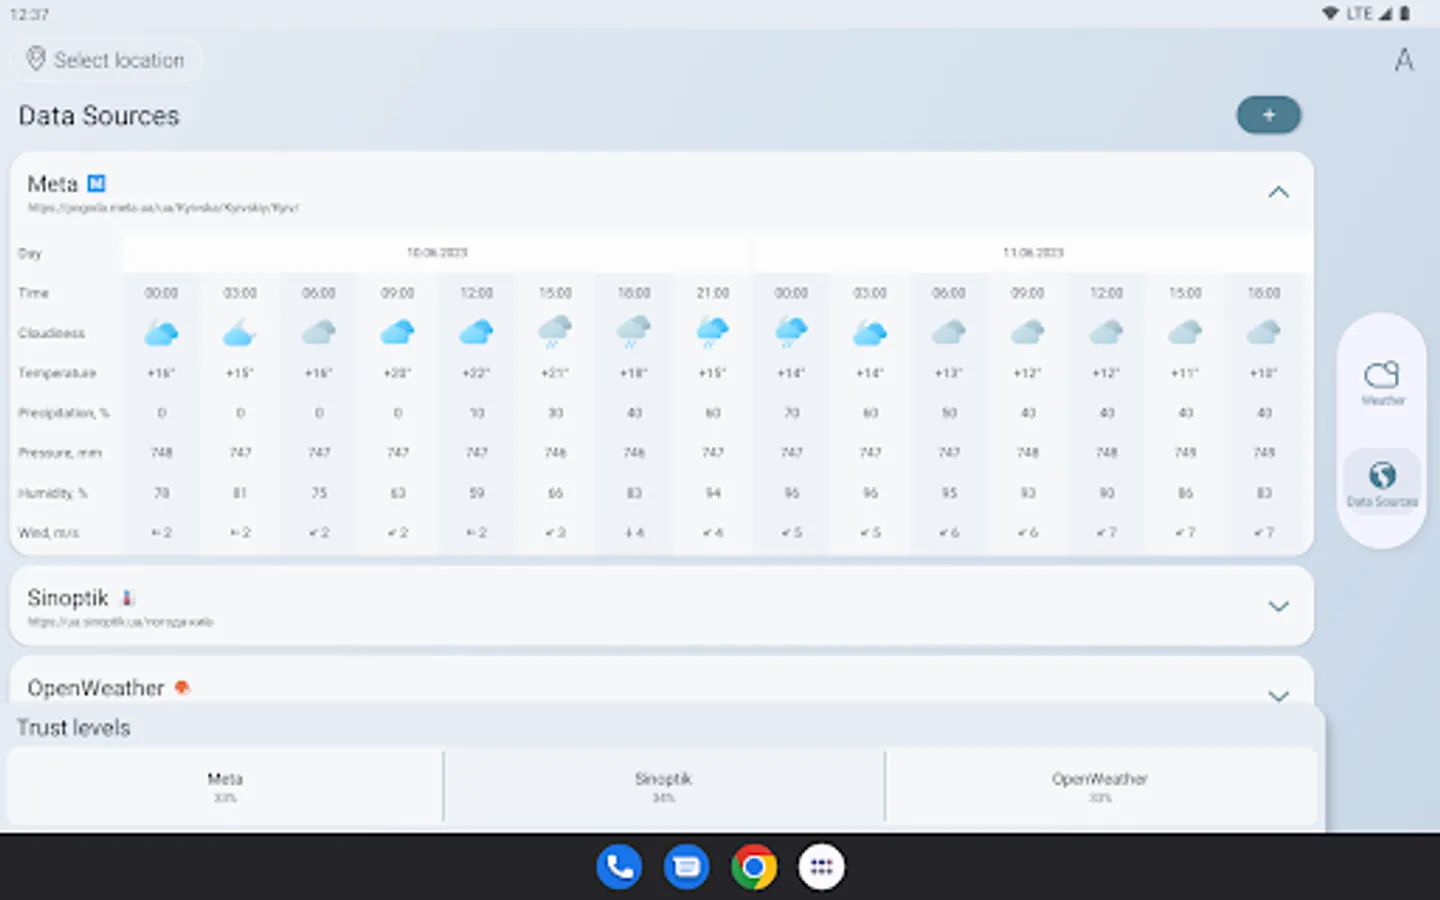Viewport: 1440px width, 900px height.
Task: Click the cloud icon for 15:00 on 11.06.2023
Action: (1185, 332)
